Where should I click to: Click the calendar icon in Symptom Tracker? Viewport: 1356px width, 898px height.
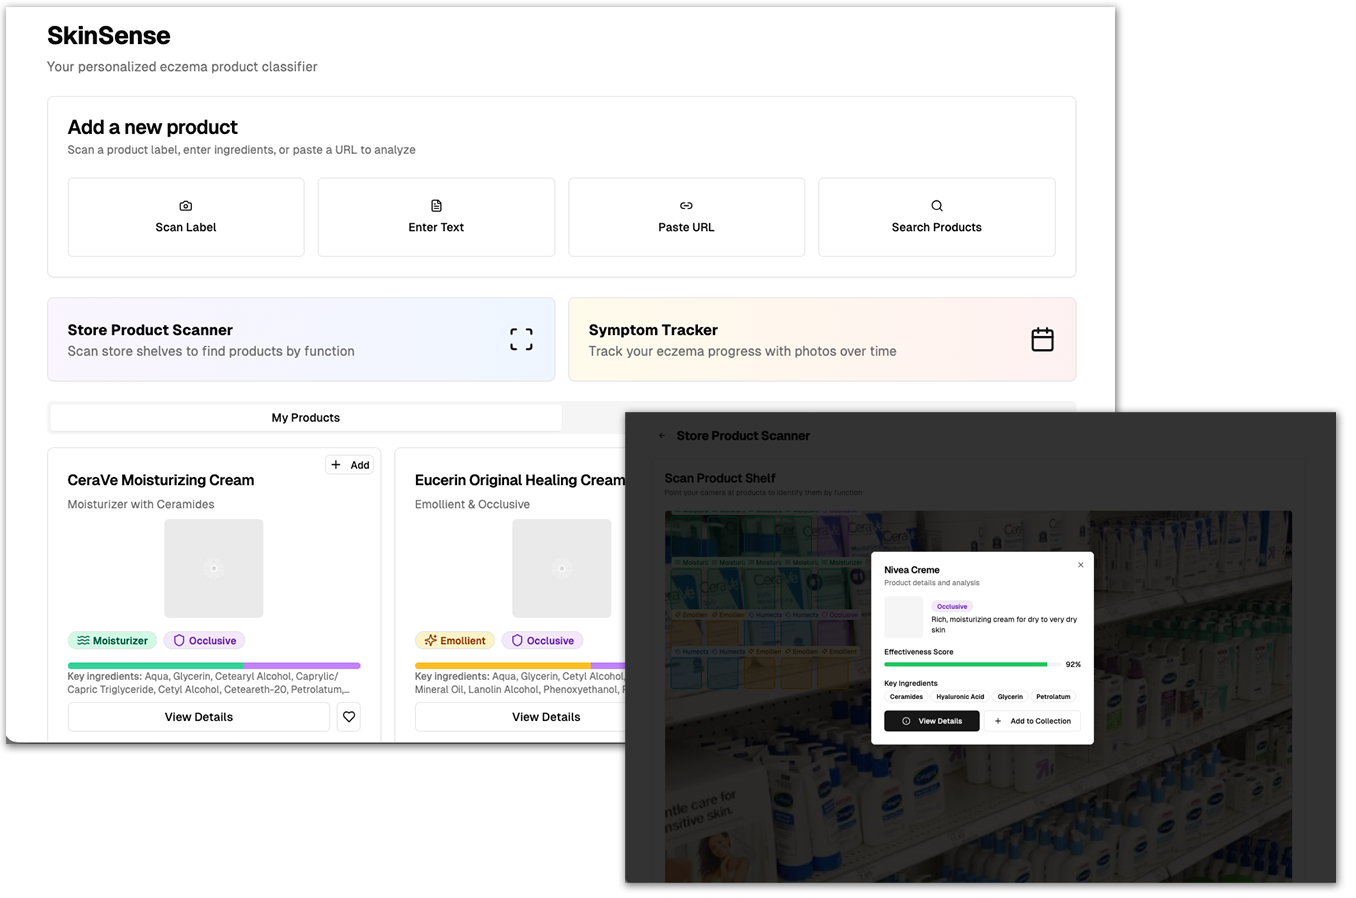1042,339
